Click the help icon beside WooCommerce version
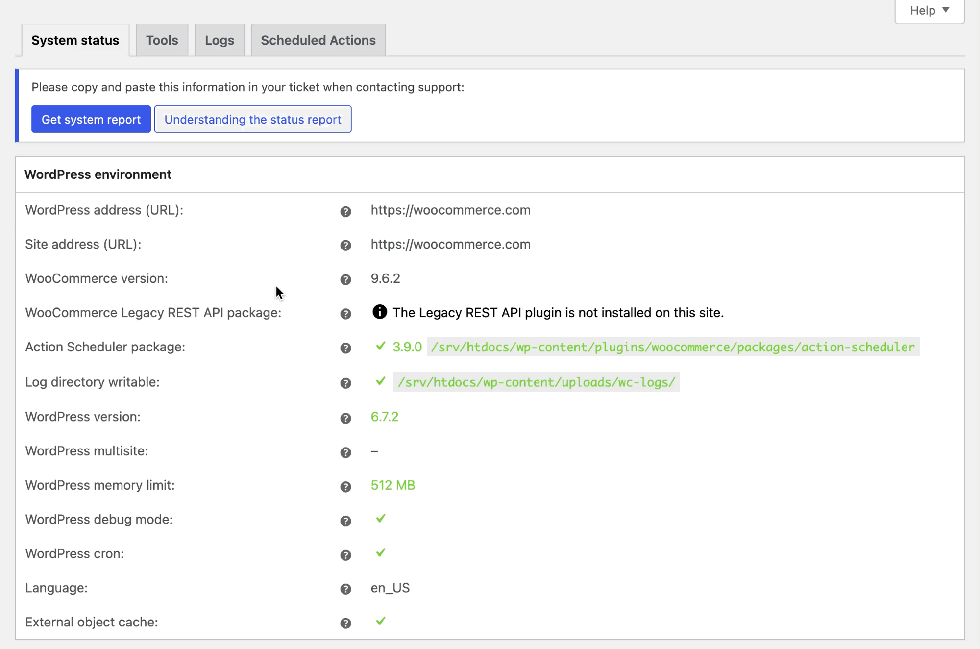The height and width of the screenshot is (649, 980). 345,279
